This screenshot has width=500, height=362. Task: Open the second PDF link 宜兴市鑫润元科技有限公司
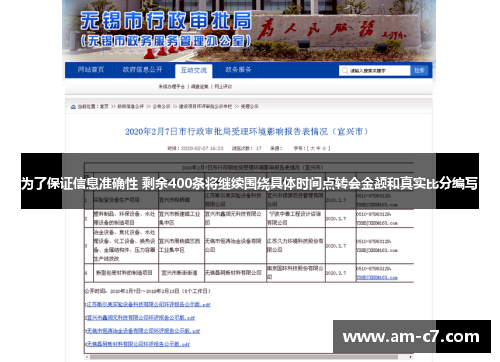[141, 318]
